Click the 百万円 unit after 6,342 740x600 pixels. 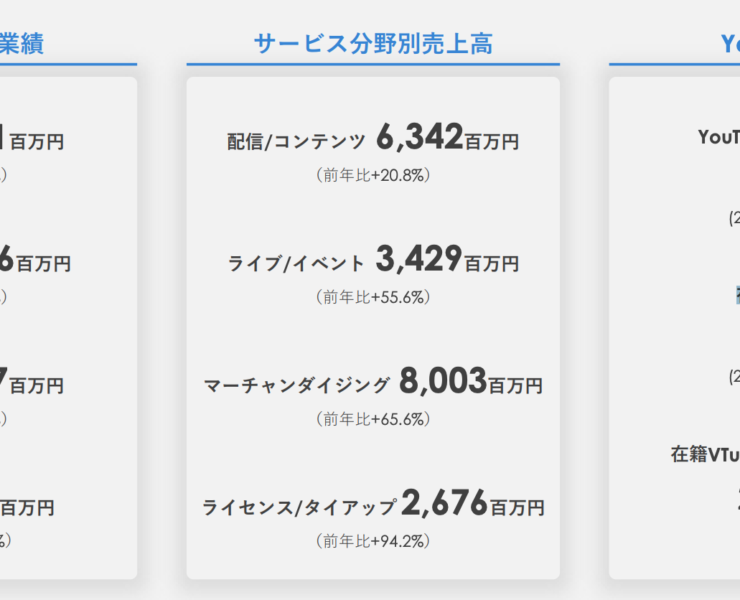click(492, 142)
